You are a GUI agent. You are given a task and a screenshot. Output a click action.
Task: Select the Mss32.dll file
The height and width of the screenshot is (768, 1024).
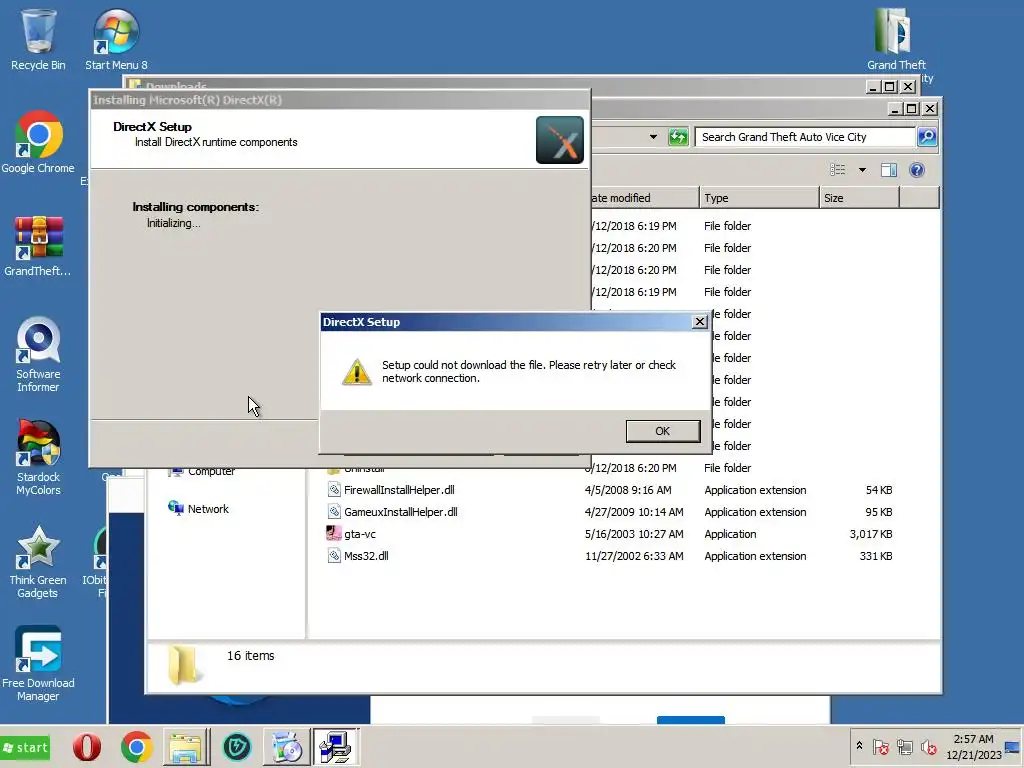[366, 556]
